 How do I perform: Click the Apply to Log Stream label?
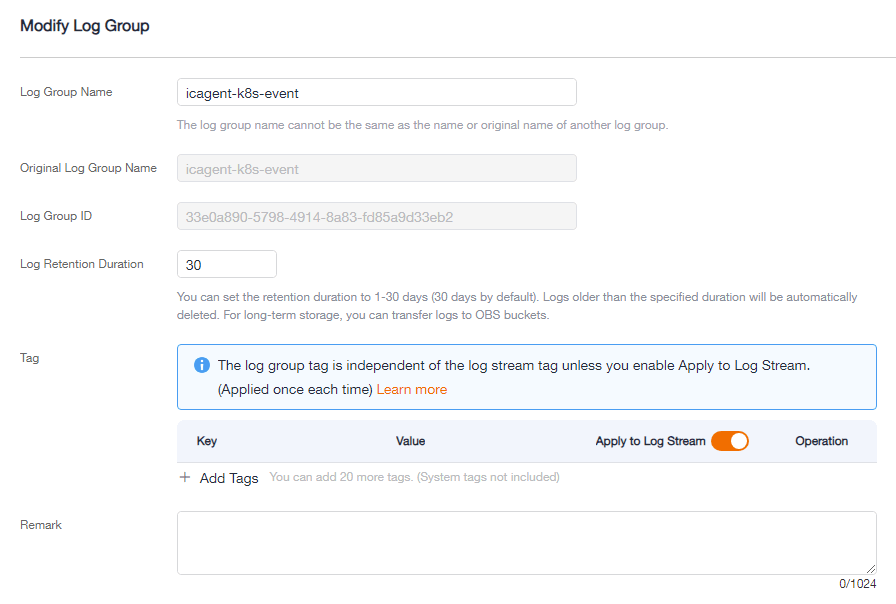click(x=650, y=441)
